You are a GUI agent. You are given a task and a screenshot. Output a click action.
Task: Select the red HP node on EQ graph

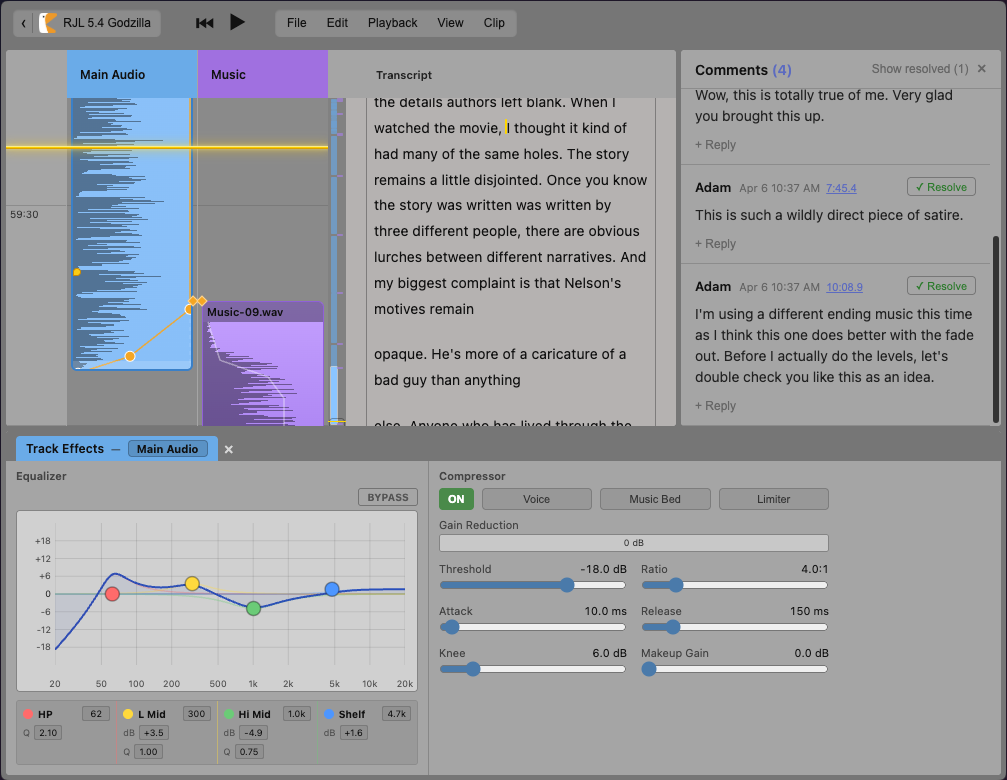coord(112,594)
